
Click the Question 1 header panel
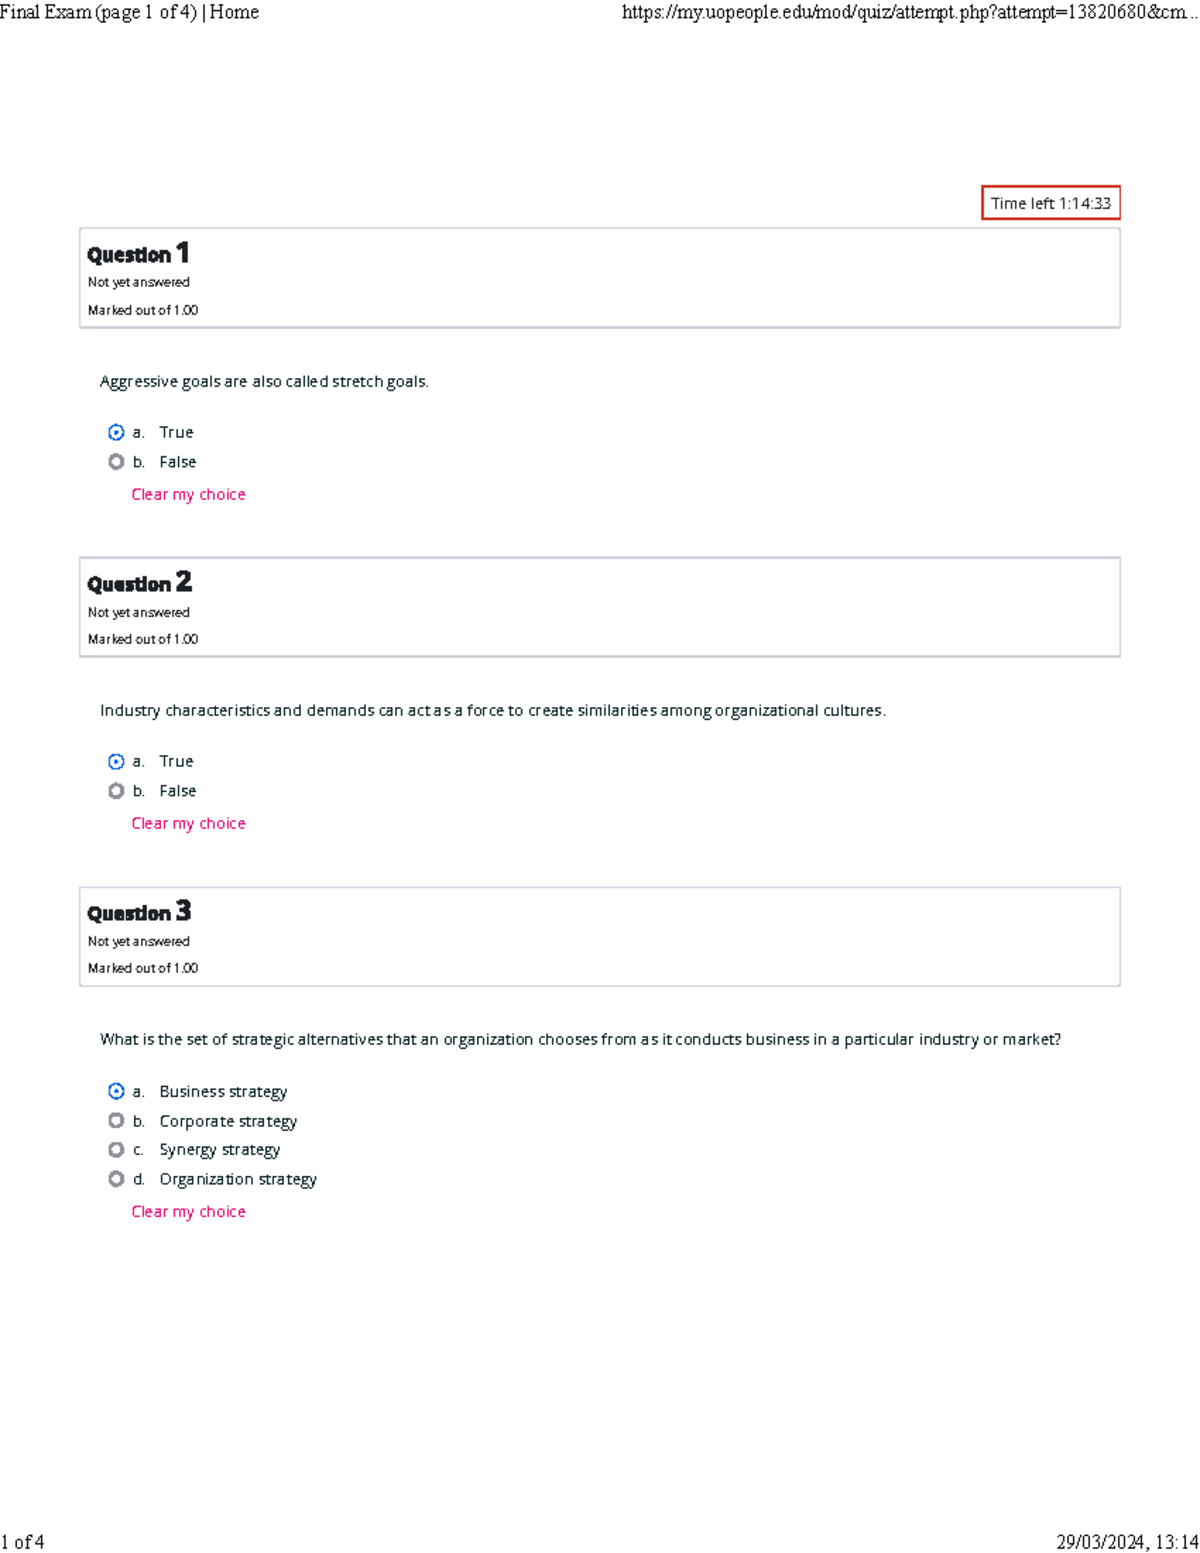(600, 277)
